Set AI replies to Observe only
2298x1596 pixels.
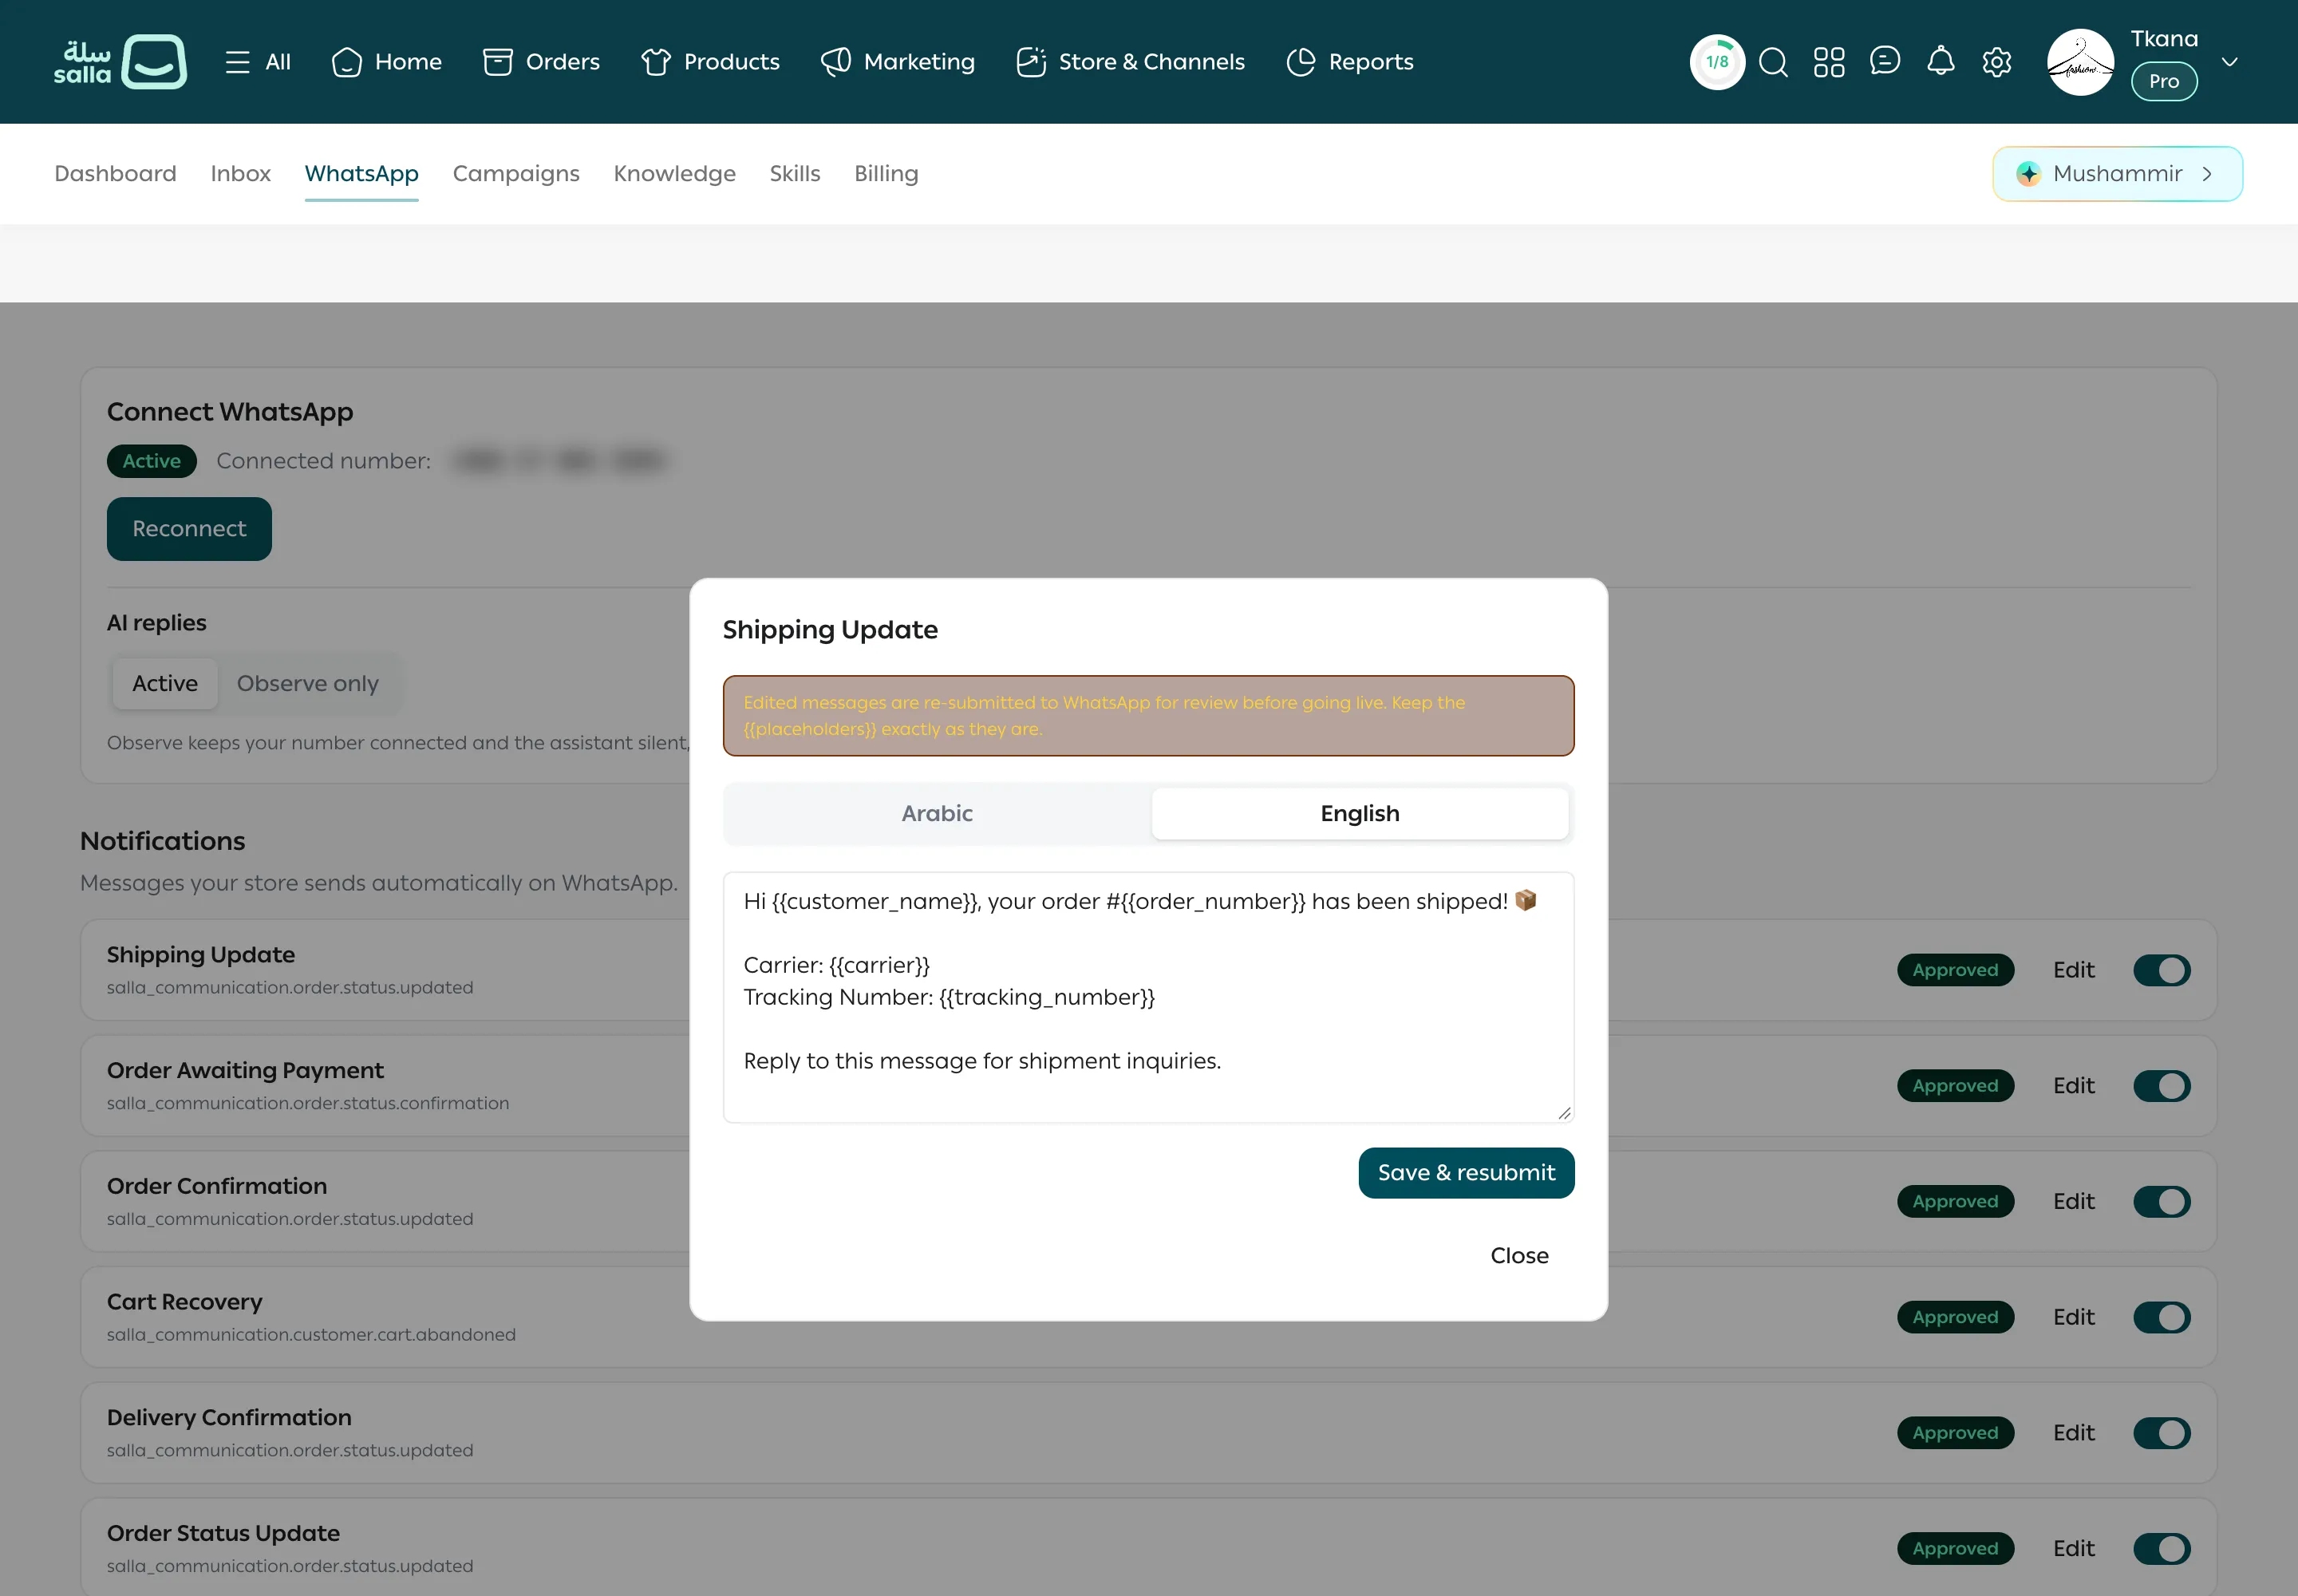(x=308, y=684)
